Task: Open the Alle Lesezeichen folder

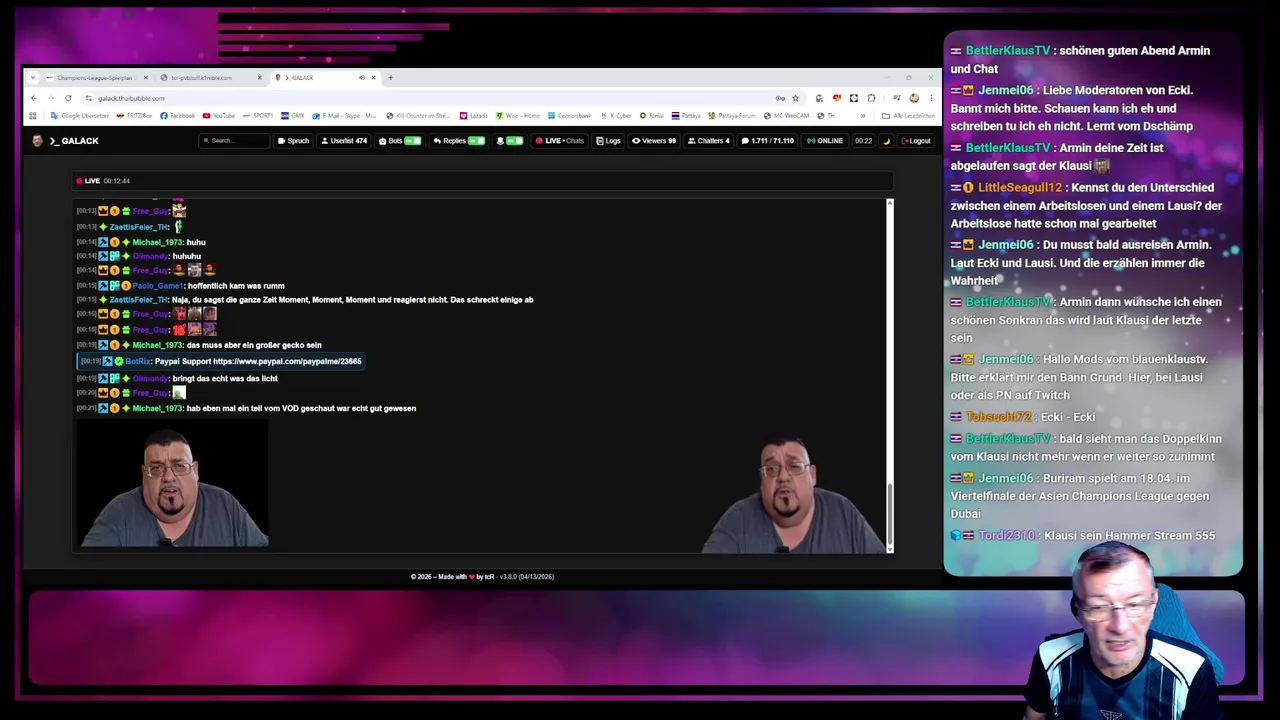Action: click(x=908, y=116)
